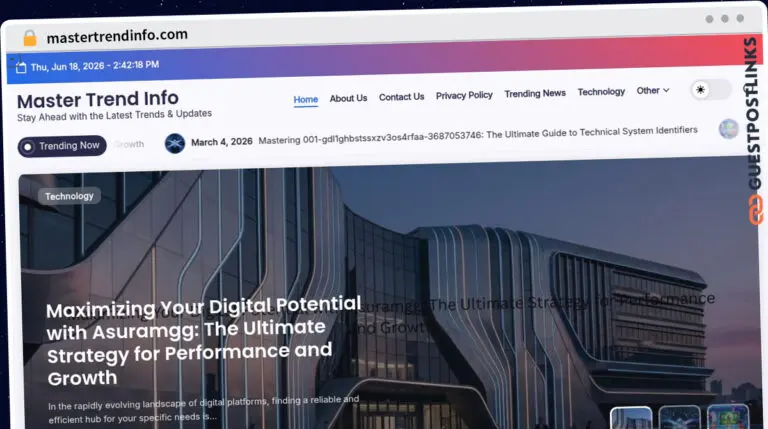Open the Contact Us page
The width and height of the screenshot is (768, 429).
402,97
